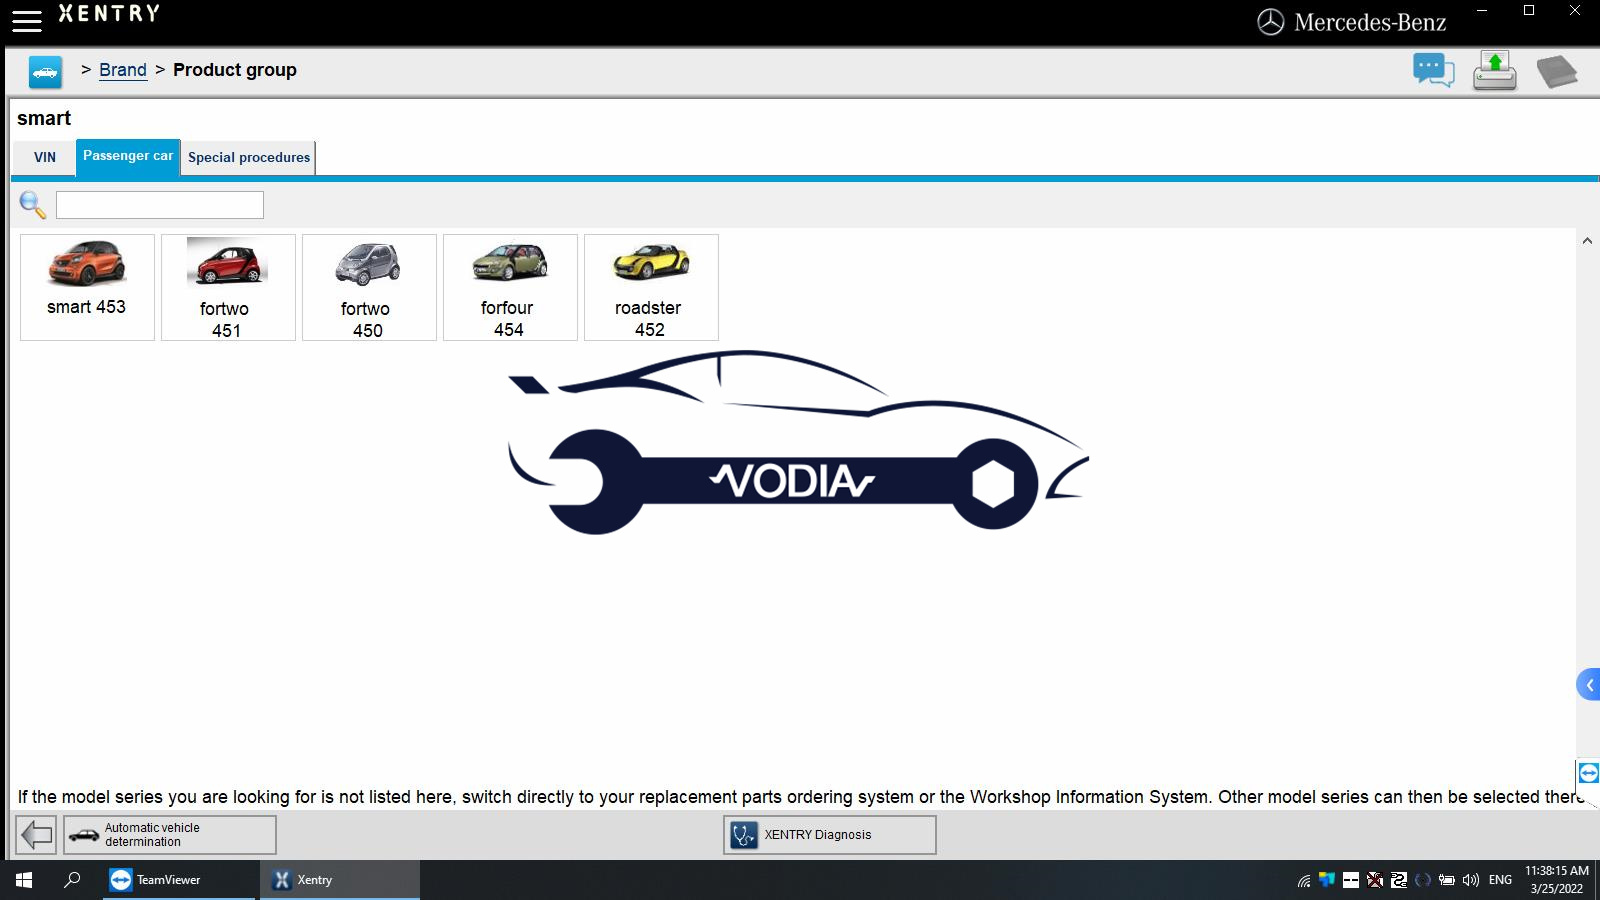This screenshot has width=1600, height=900.
Task: Start Automatic vehicle determination
Action: [x=170, y=834]
